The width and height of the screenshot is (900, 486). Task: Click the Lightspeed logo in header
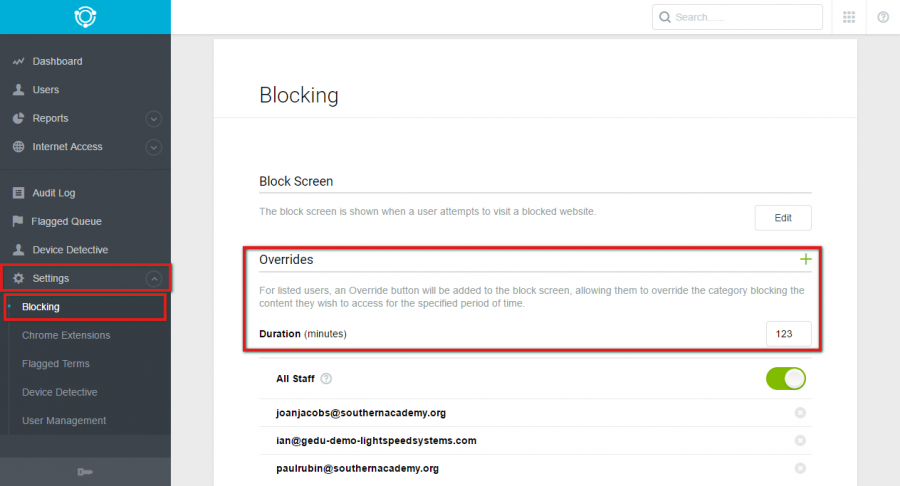point(85,17)
